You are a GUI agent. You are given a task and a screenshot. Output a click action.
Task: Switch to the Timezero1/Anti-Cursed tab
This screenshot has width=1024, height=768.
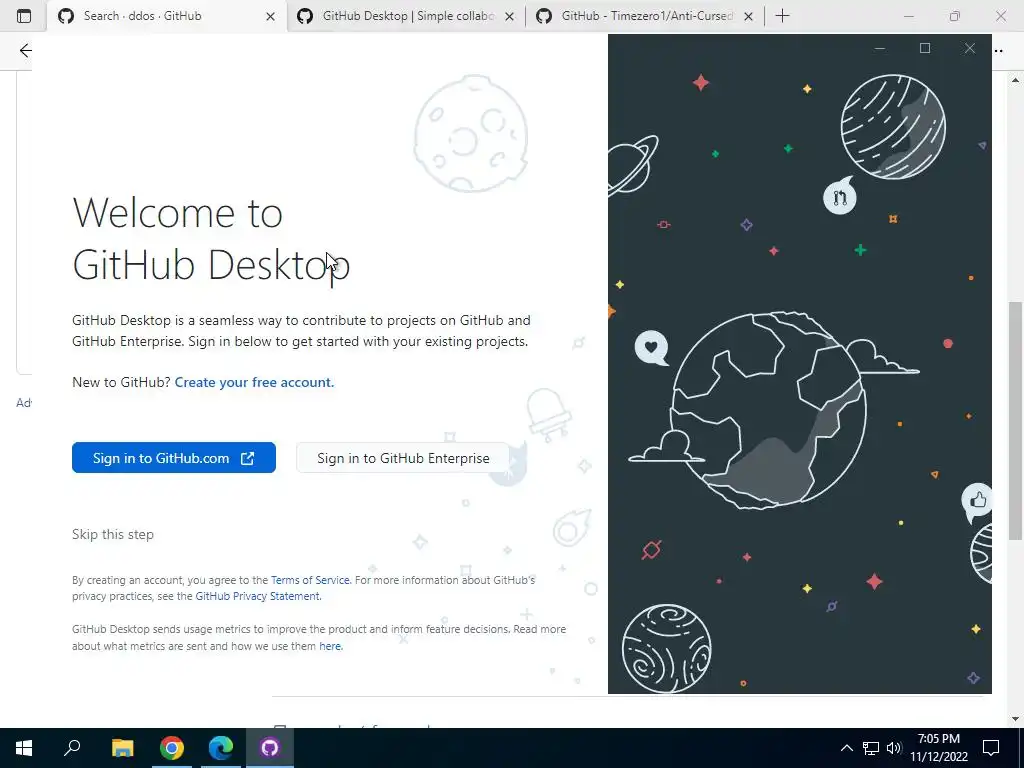point(645,16)
